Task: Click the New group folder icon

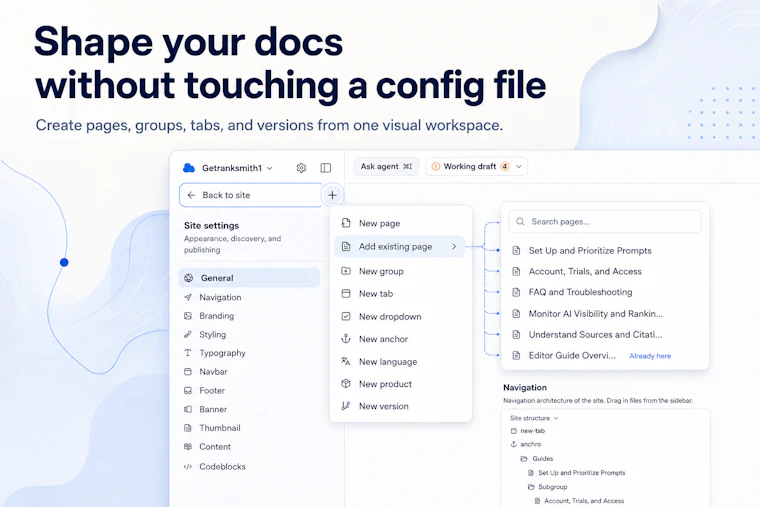Action: click(346, 271)
